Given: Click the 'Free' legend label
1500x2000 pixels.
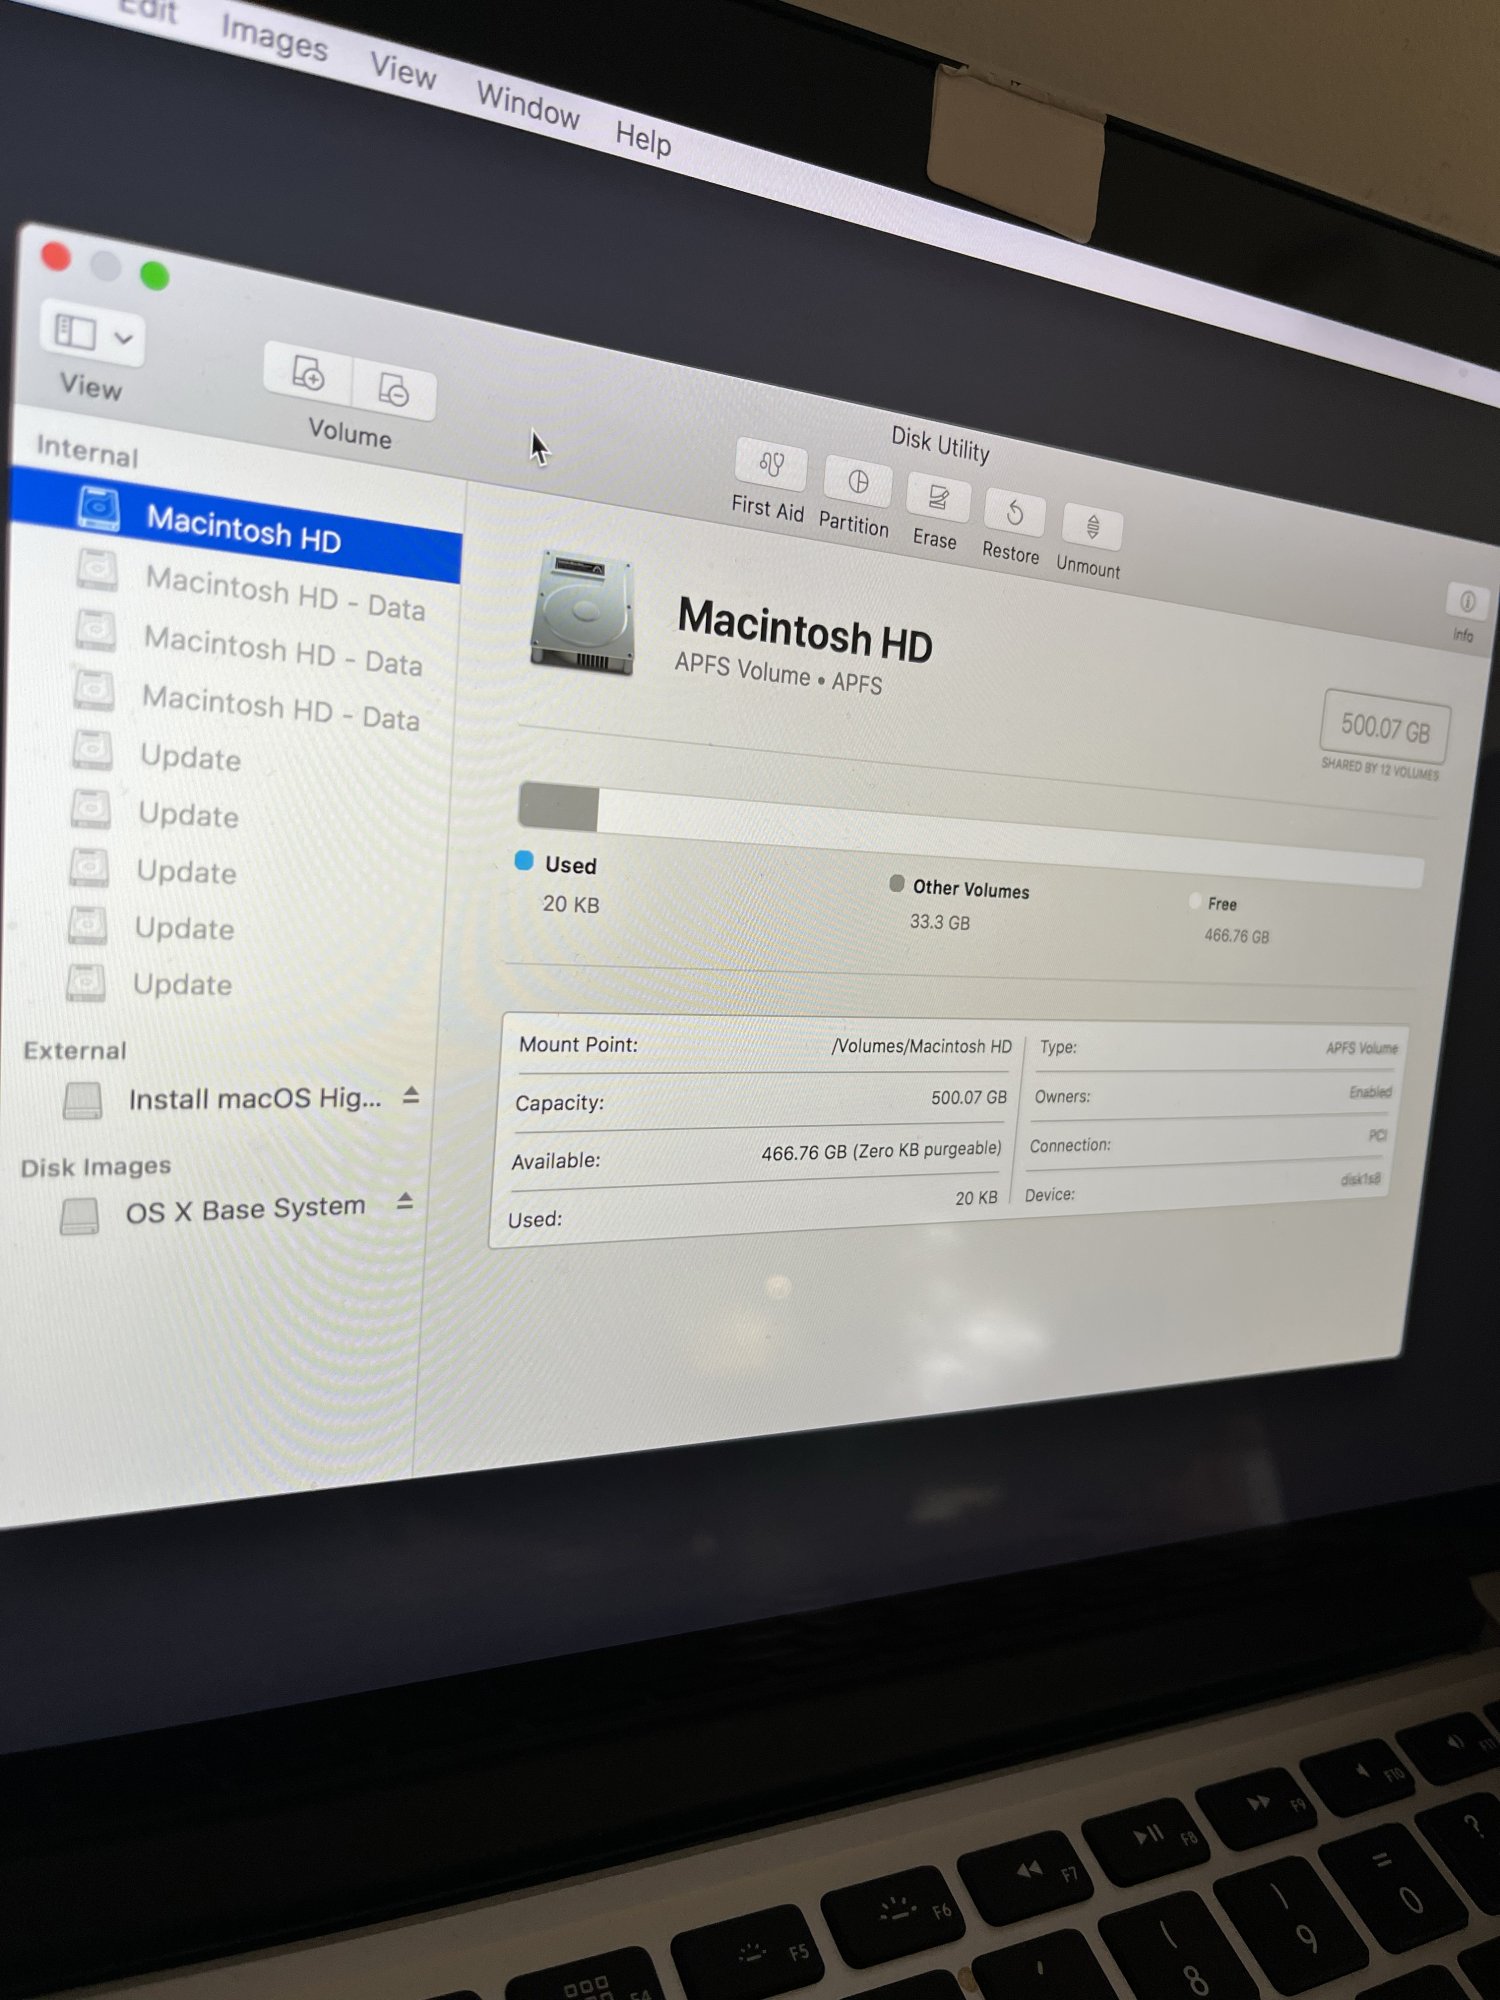Looking at the screenshot, I should [1222, 904].
